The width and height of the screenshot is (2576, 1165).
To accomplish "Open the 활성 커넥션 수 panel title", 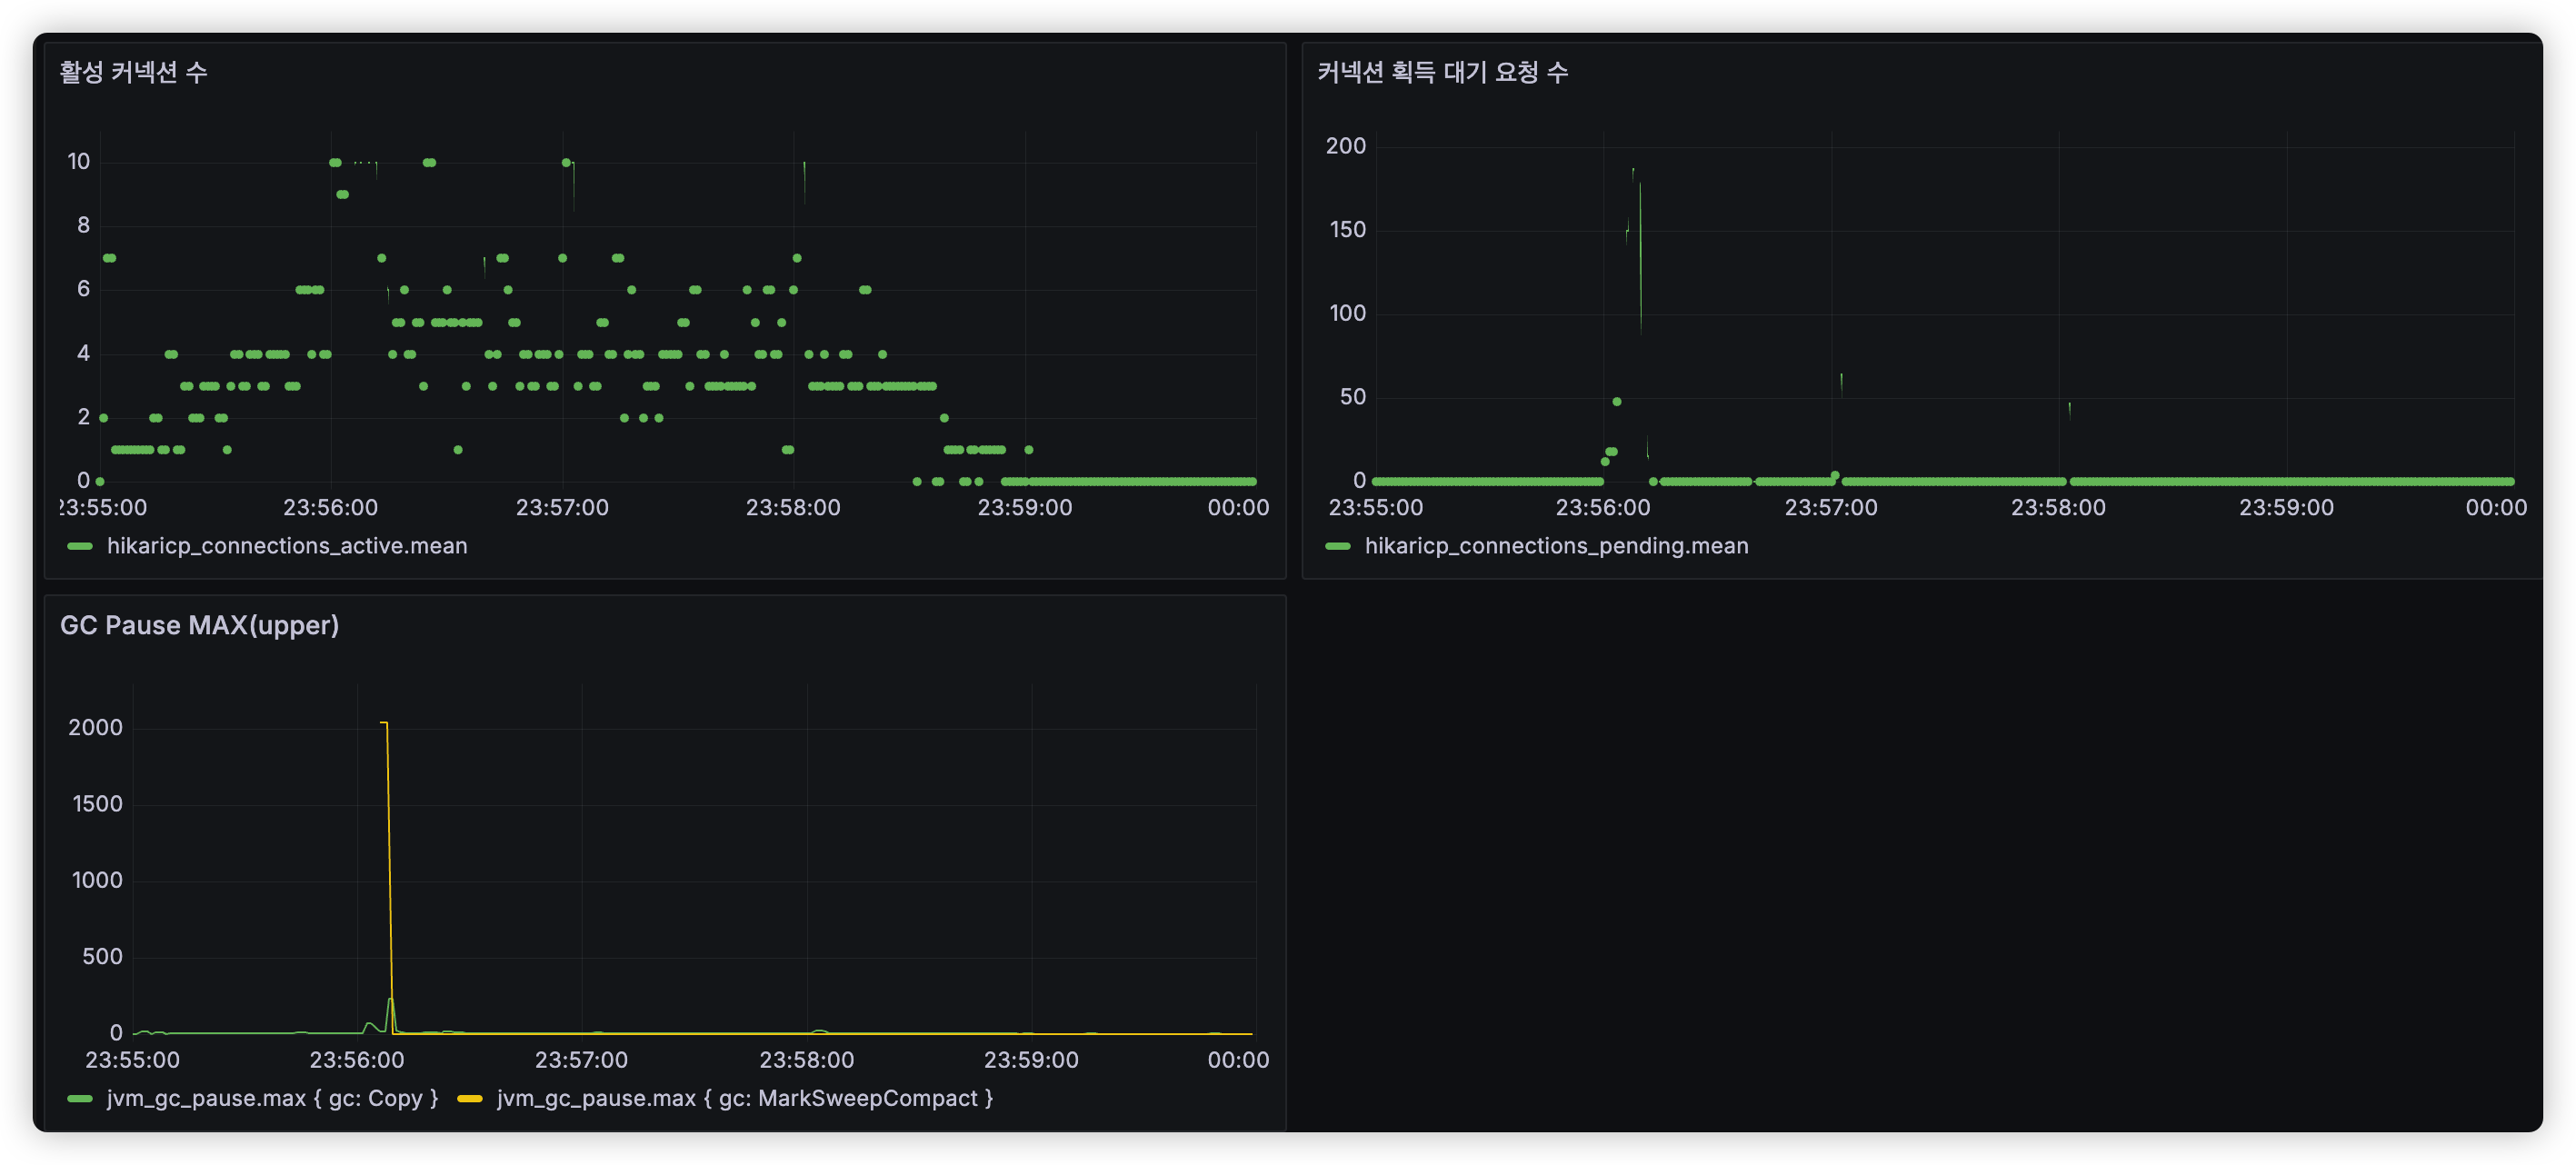I will pos(133,72).
